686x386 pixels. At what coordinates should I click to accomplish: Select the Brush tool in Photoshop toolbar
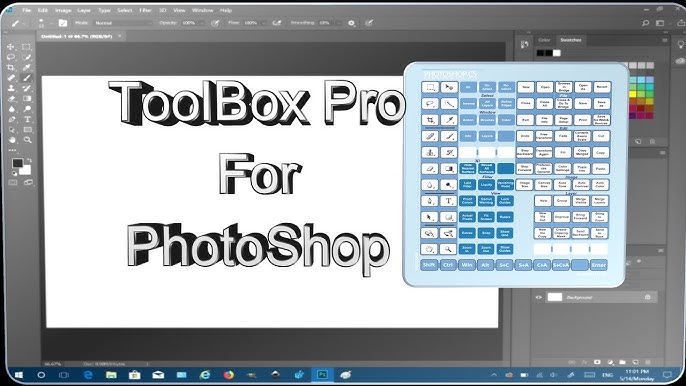pyautogui.click(x=27, y=78)
